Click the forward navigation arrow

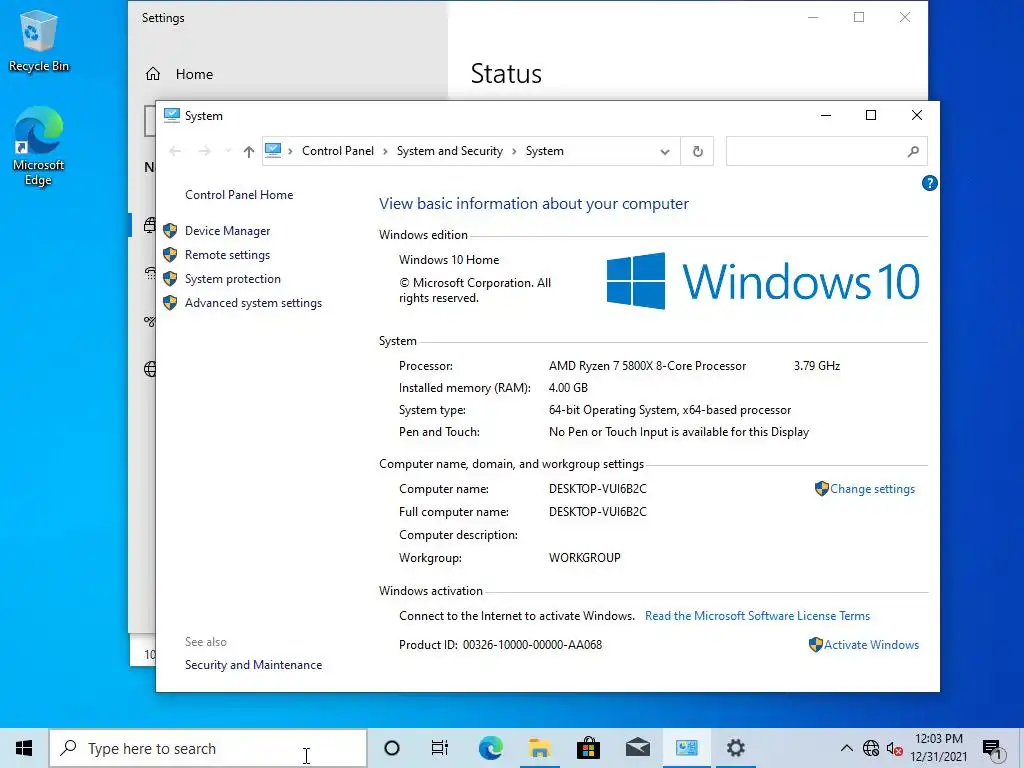click(204, 152)
